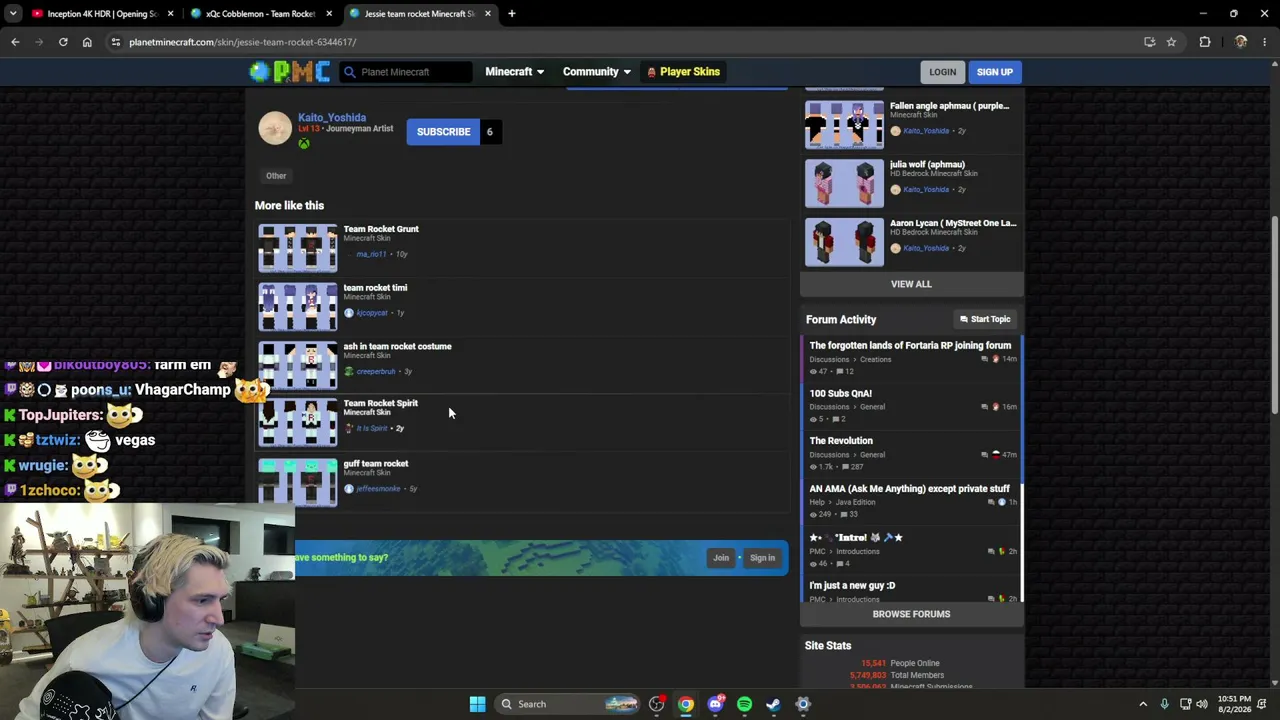The height and width of the screenshot is (720, 1280).
Task: Click the search magnifier icon in site header
Action: [x=349, y=72]
